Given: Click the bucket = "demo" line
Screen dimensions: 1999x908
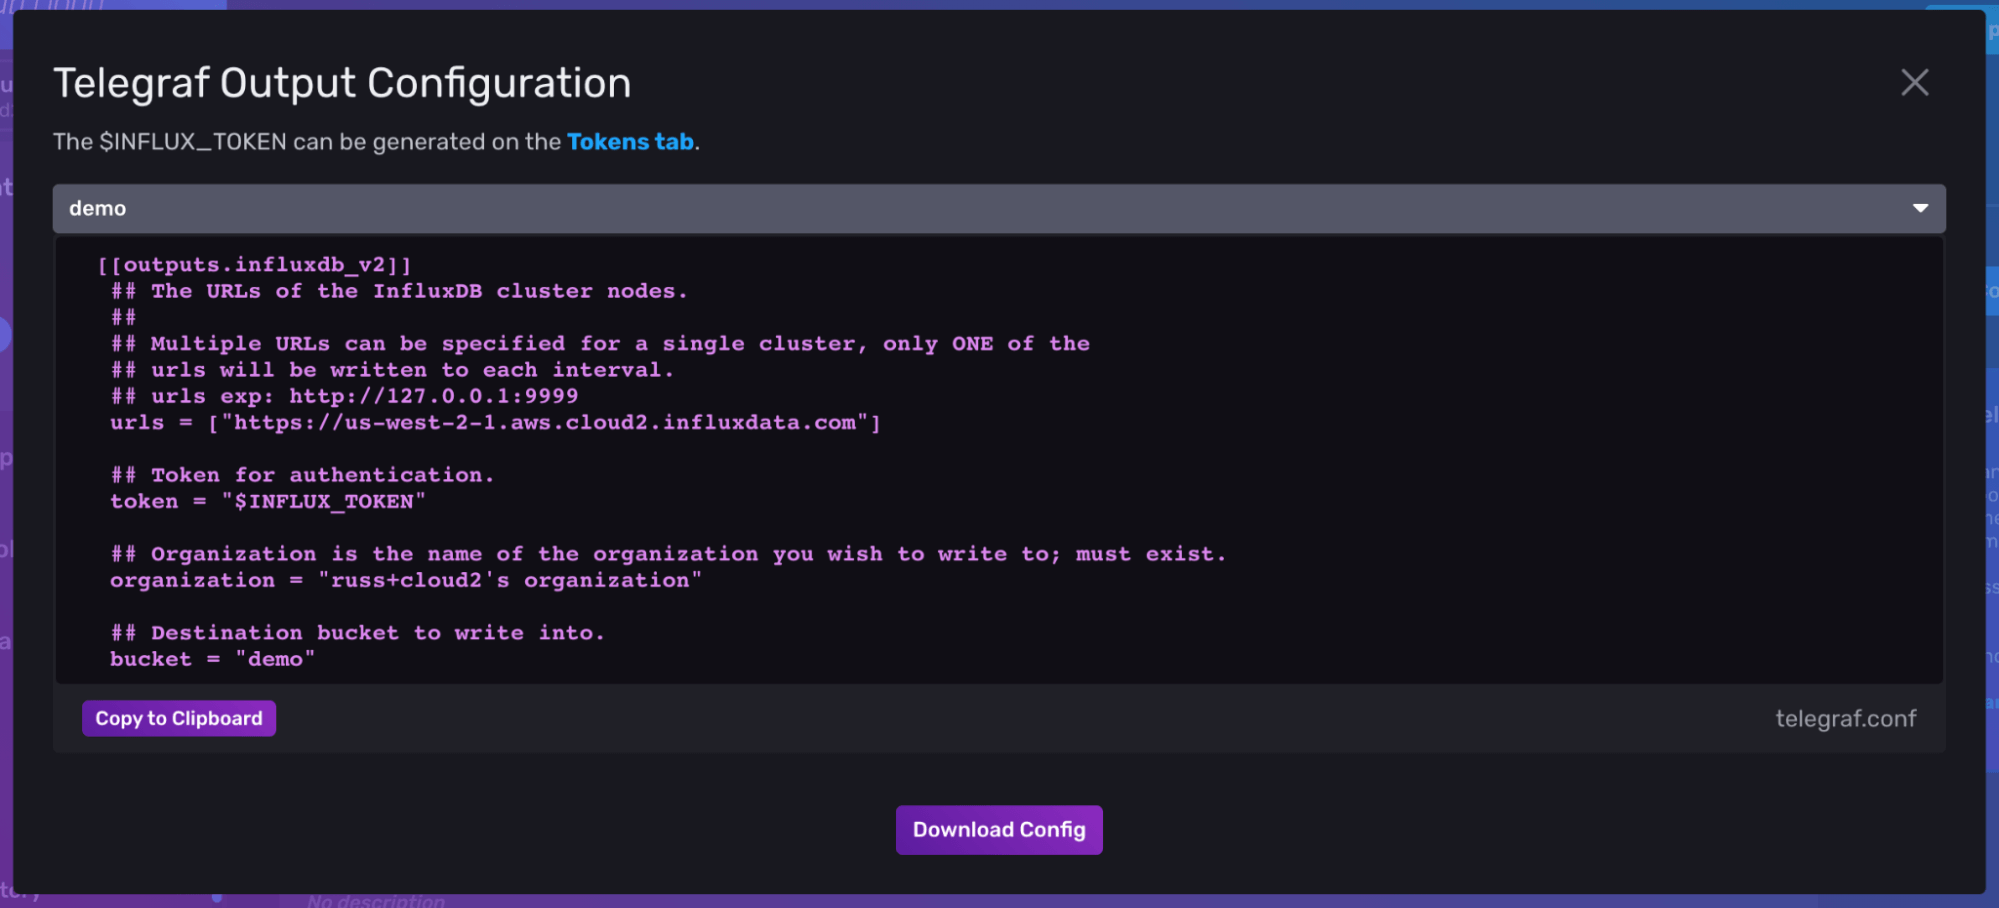Looking at the screenshot, I should pos(213,659).
